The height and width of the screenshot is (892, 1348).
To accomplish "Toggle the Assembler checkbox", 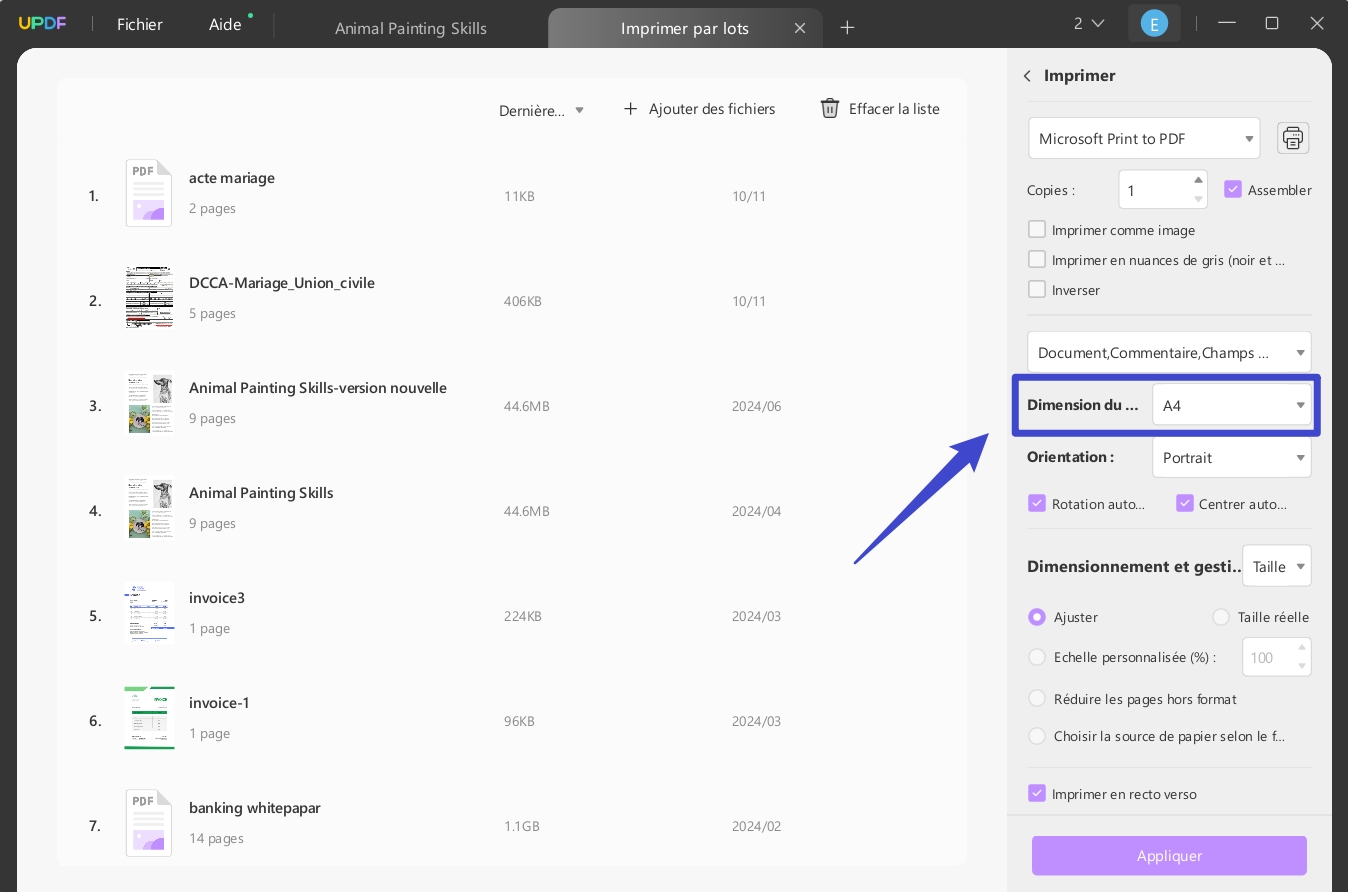I will [1233, 189].
